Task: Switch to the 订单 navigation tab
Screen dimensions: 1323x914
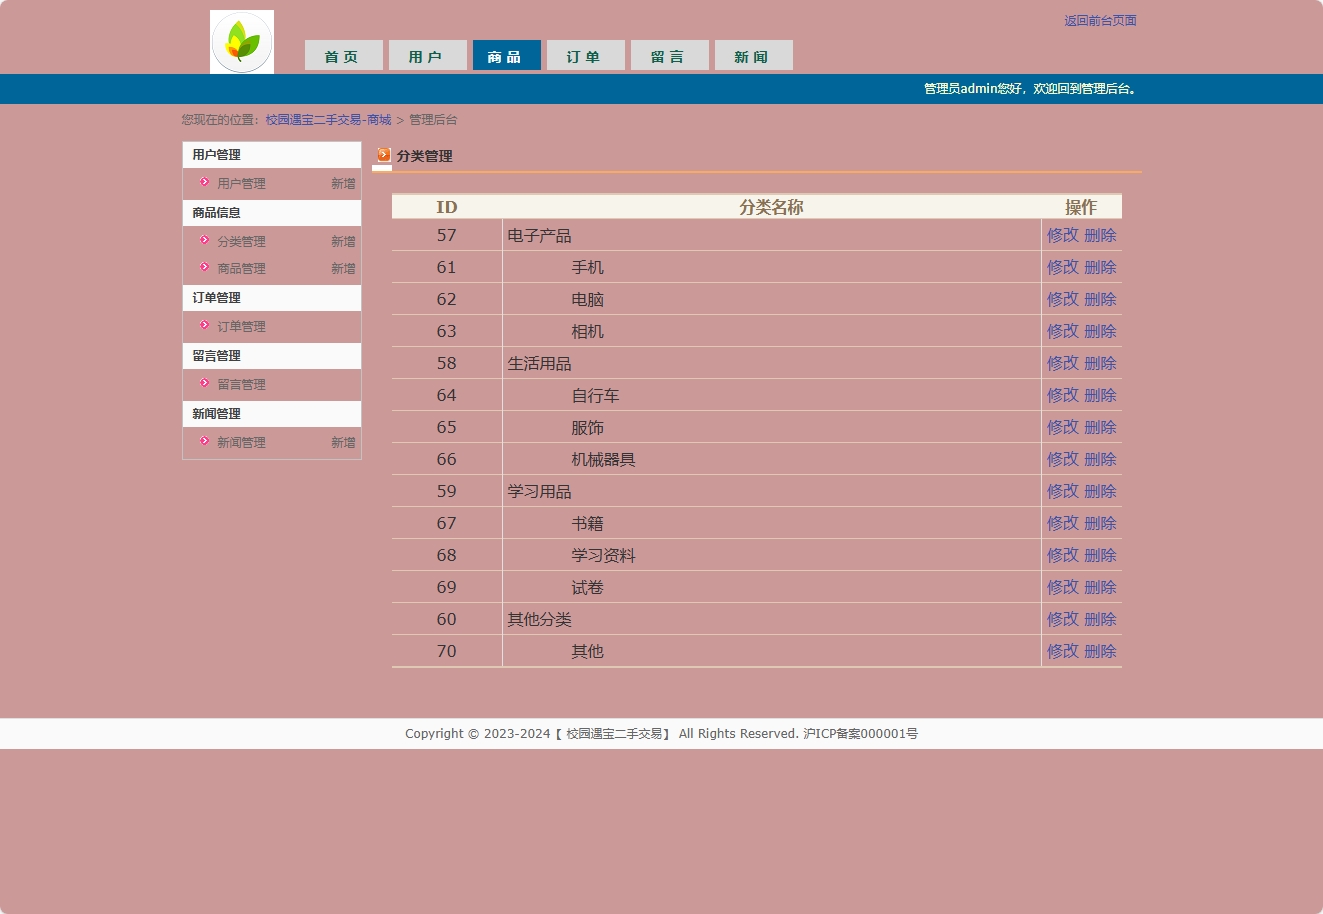Action: point(585,56)
